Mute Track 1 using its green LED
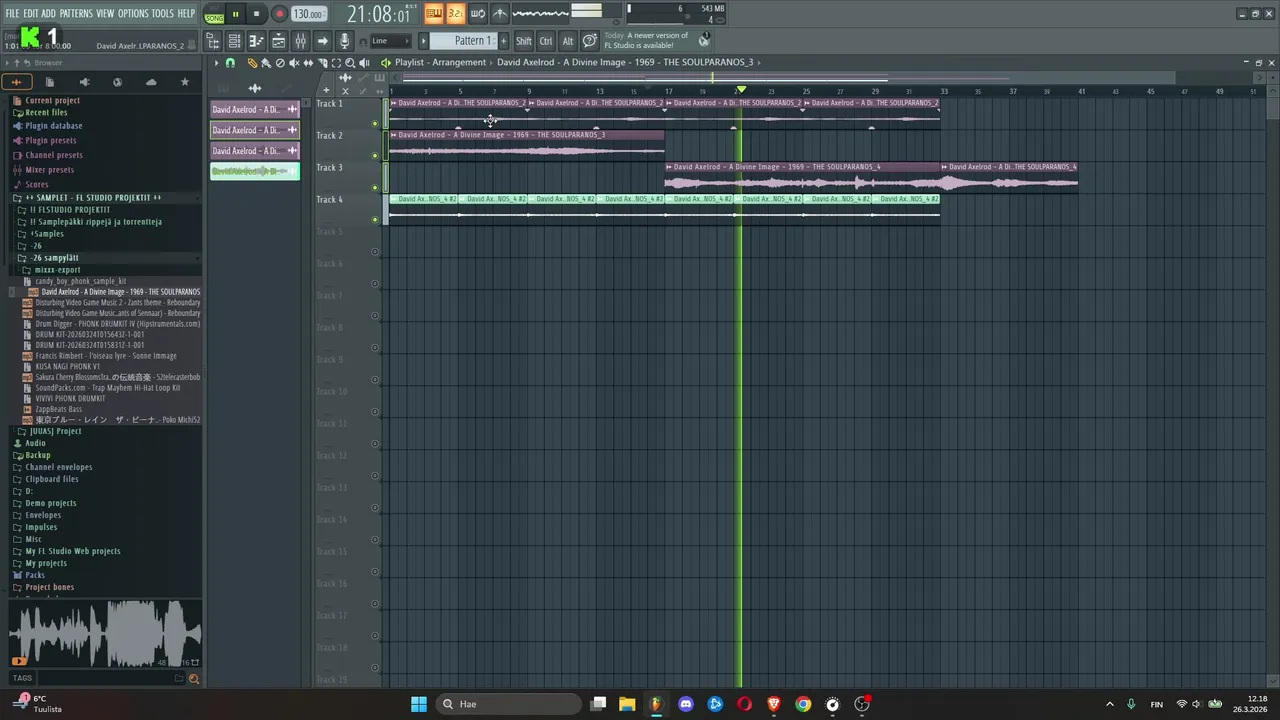This screenshot has width=1280, height=720. coord(375,124)
